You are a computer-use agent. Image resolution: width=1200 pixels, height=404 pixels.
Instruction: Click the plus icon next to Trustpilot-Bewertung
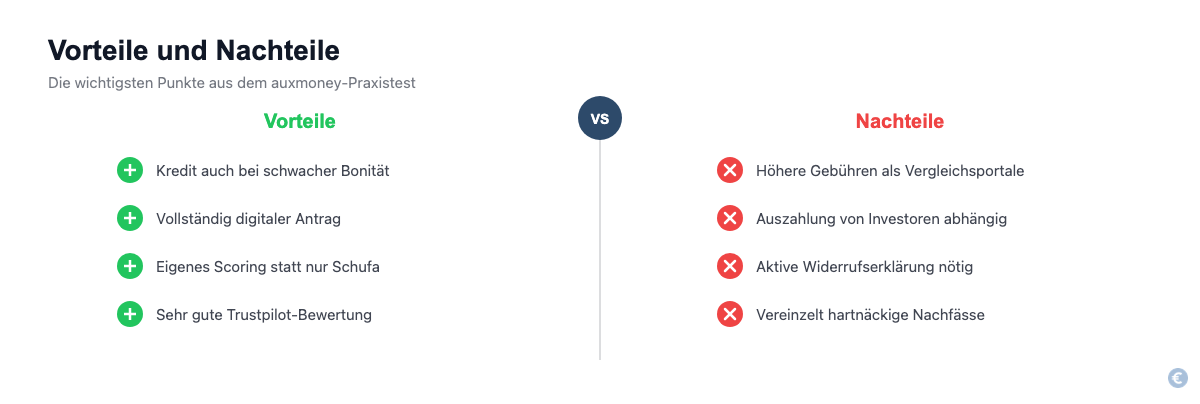[x=130, y=315]
